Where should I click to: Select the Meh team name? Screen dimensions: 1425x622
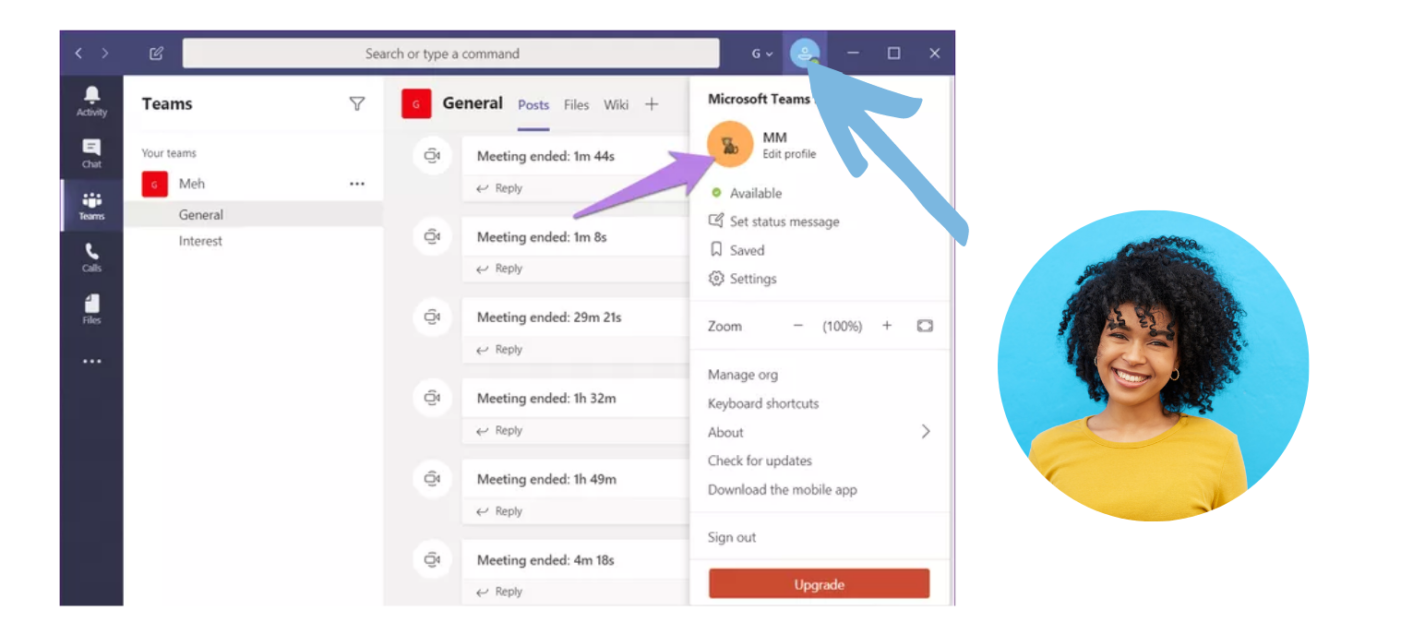[x=192, y=184]
